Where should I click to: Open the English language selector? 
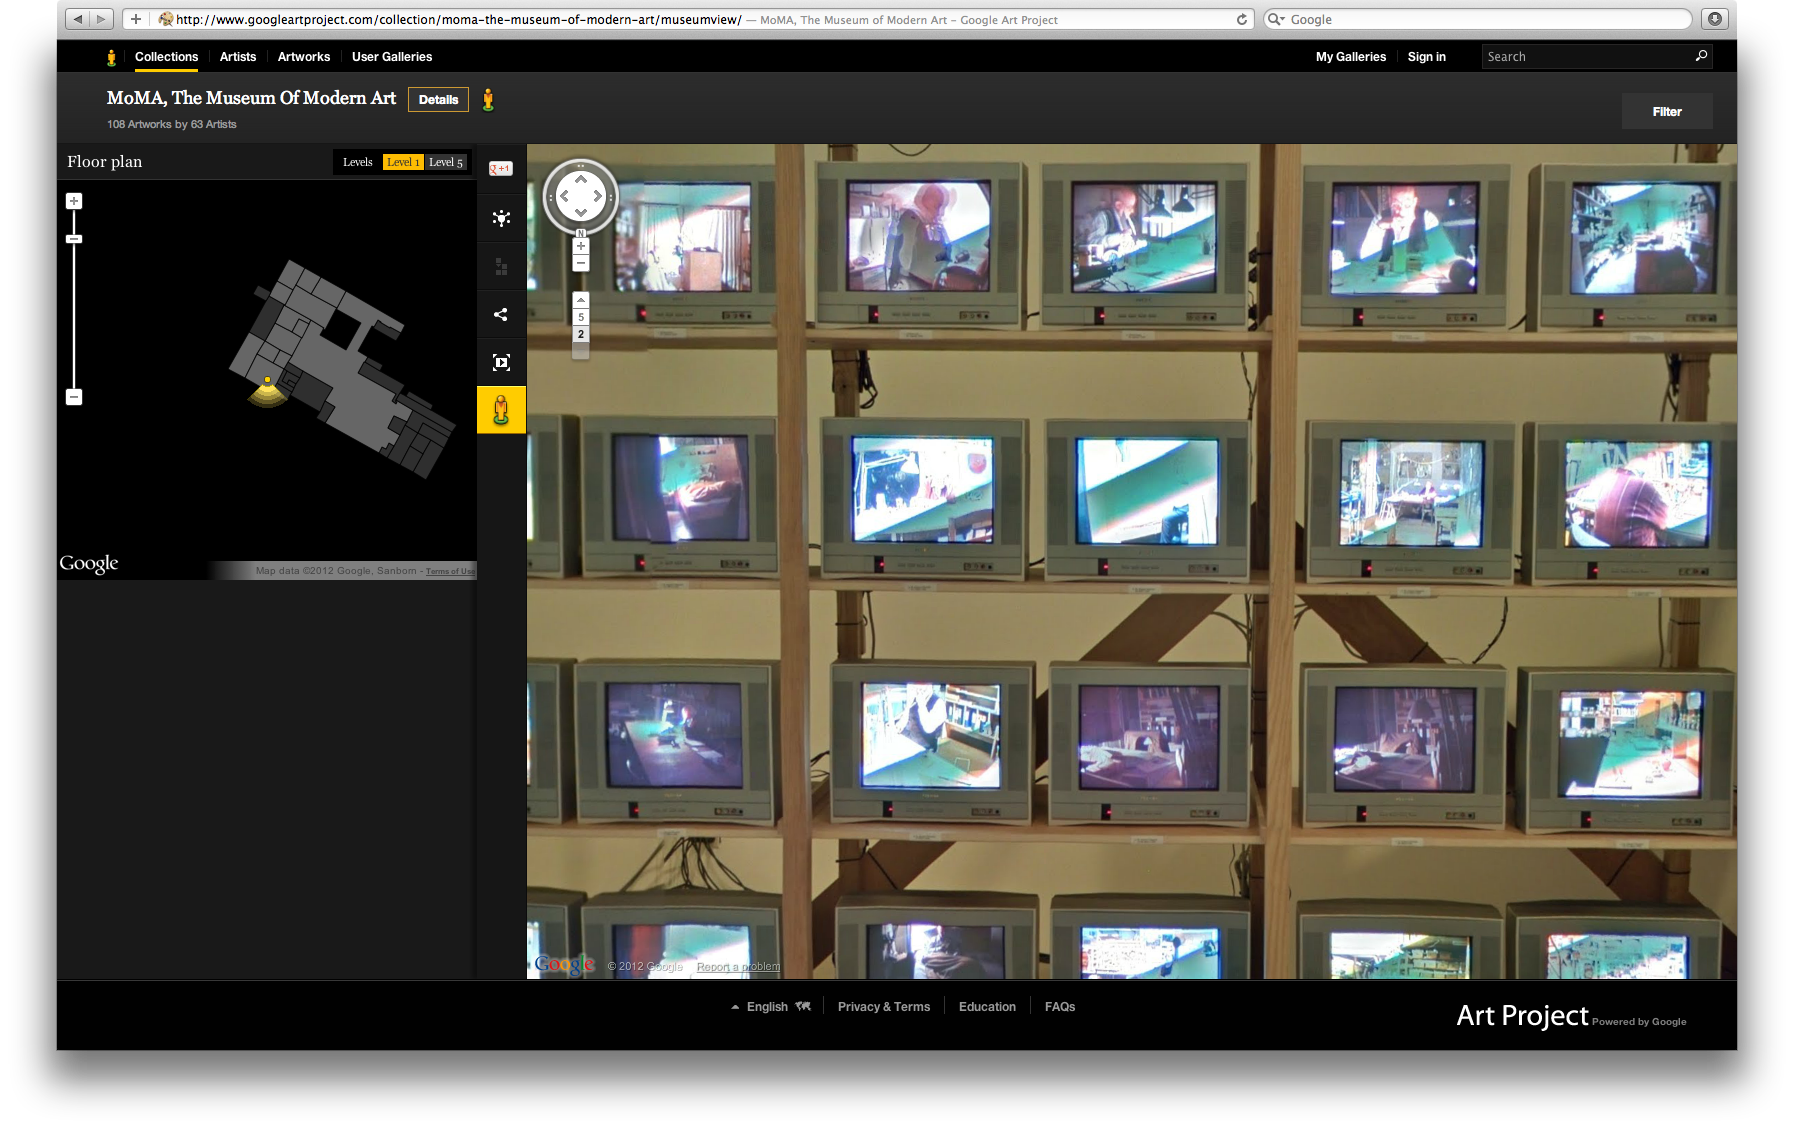pyautogui.click(x=767, y=1007)
